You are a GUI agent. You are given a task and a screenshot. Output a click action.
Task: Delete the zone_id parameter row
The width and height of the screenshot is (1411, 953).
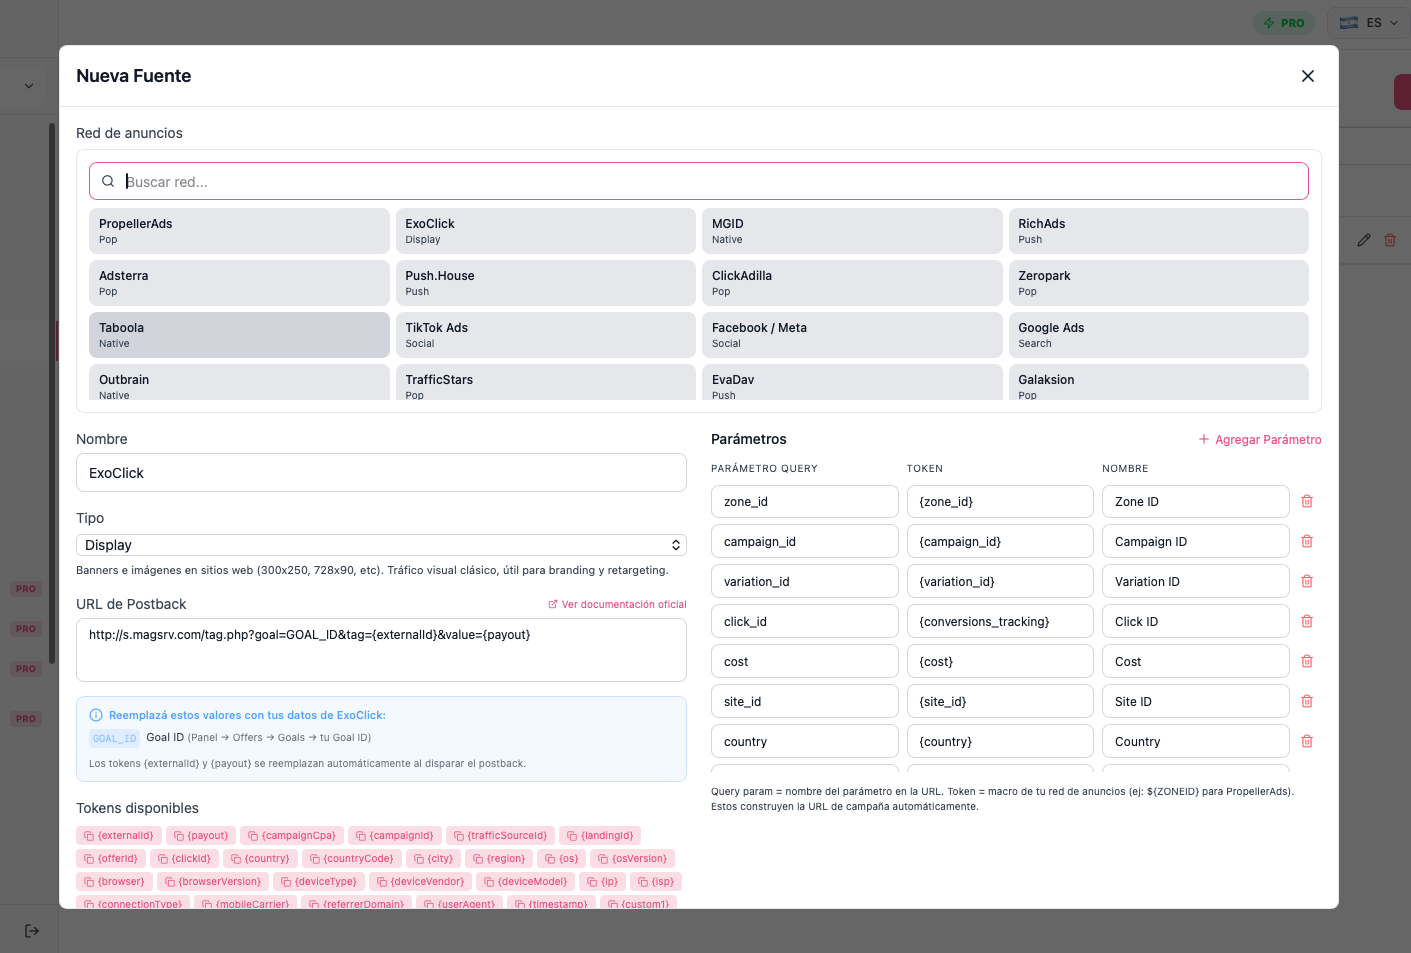click(x=1307, y=501)
